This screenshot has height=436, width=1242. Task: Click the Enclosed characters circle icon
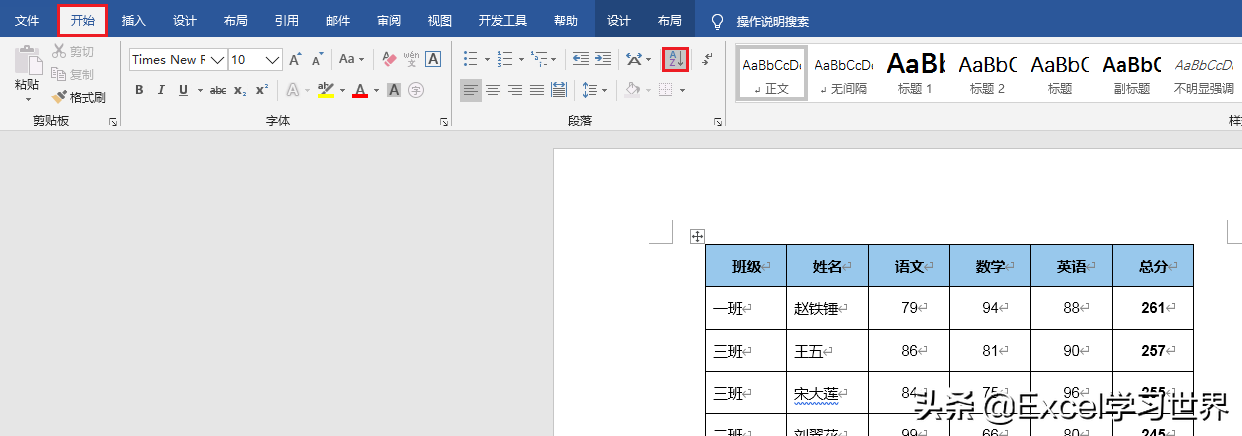click(416, 90)
